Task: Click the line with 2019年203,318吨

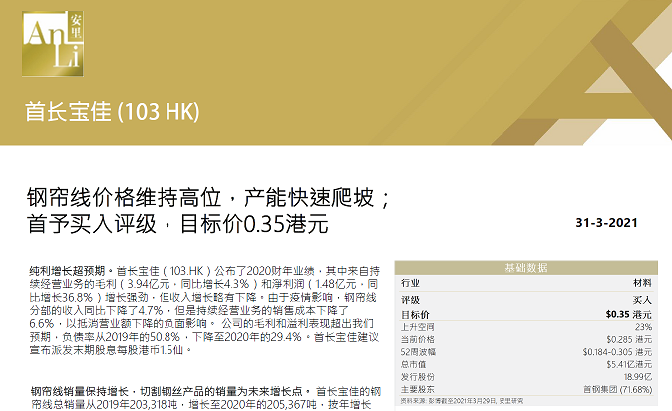Action: 201,405
